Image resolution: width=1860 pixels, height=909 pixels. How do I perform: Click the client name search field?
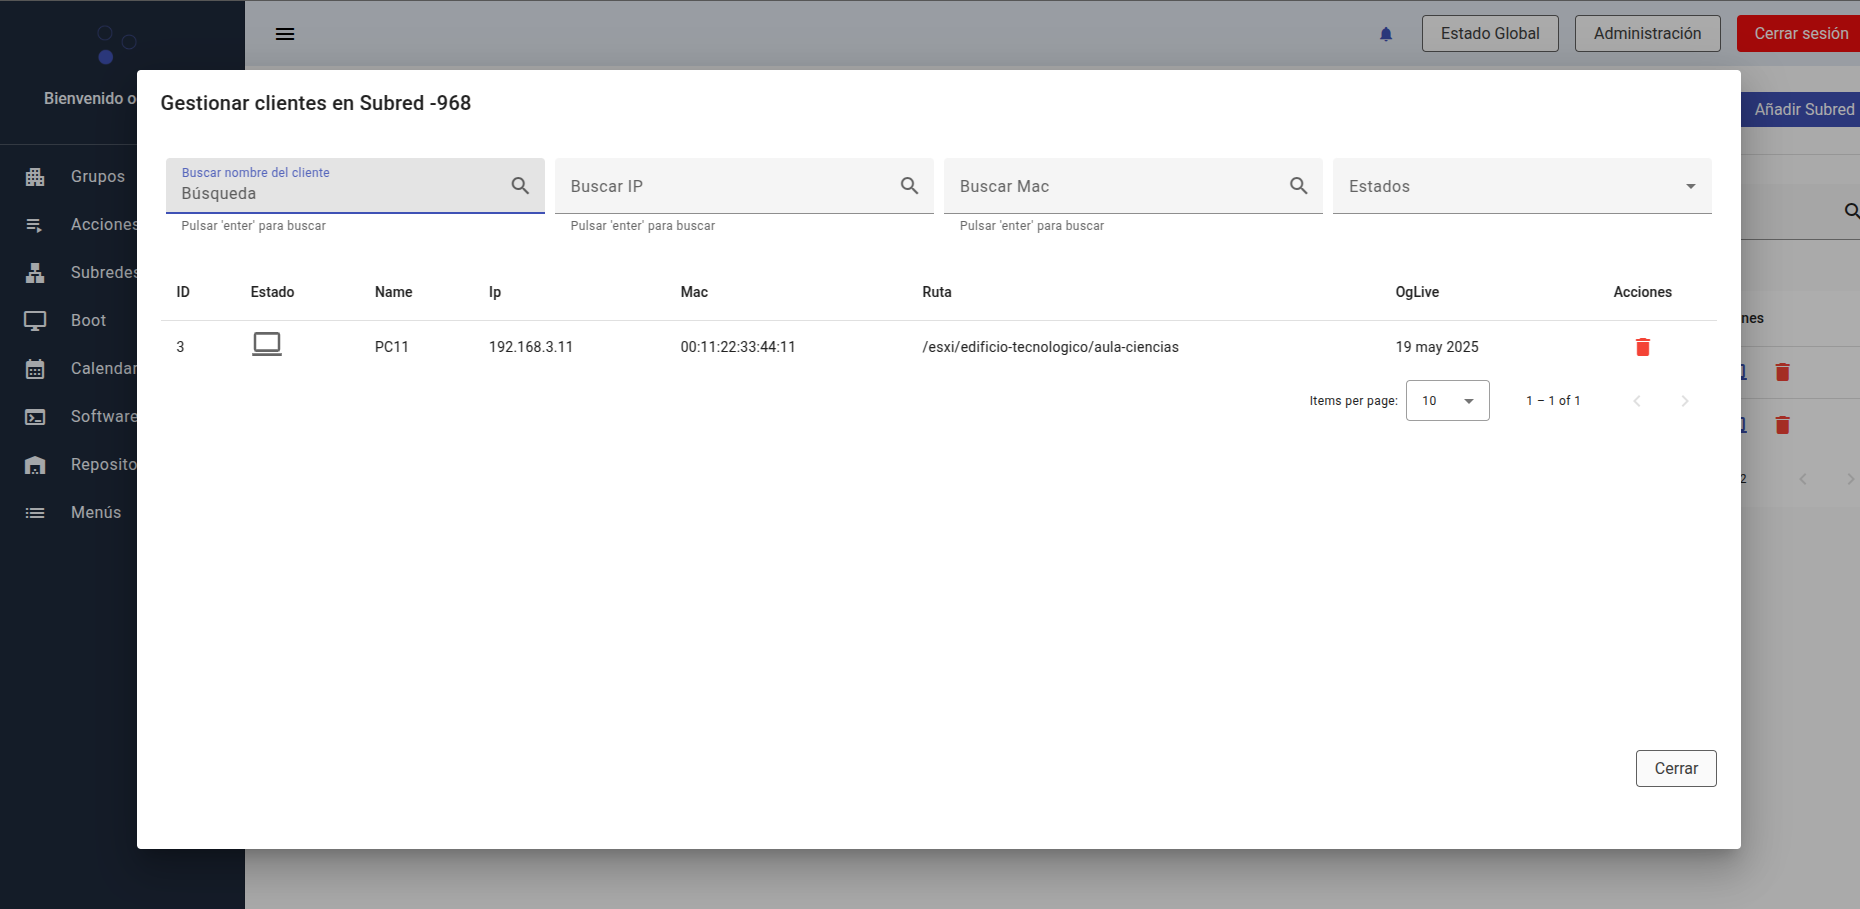tap(340, 193)
